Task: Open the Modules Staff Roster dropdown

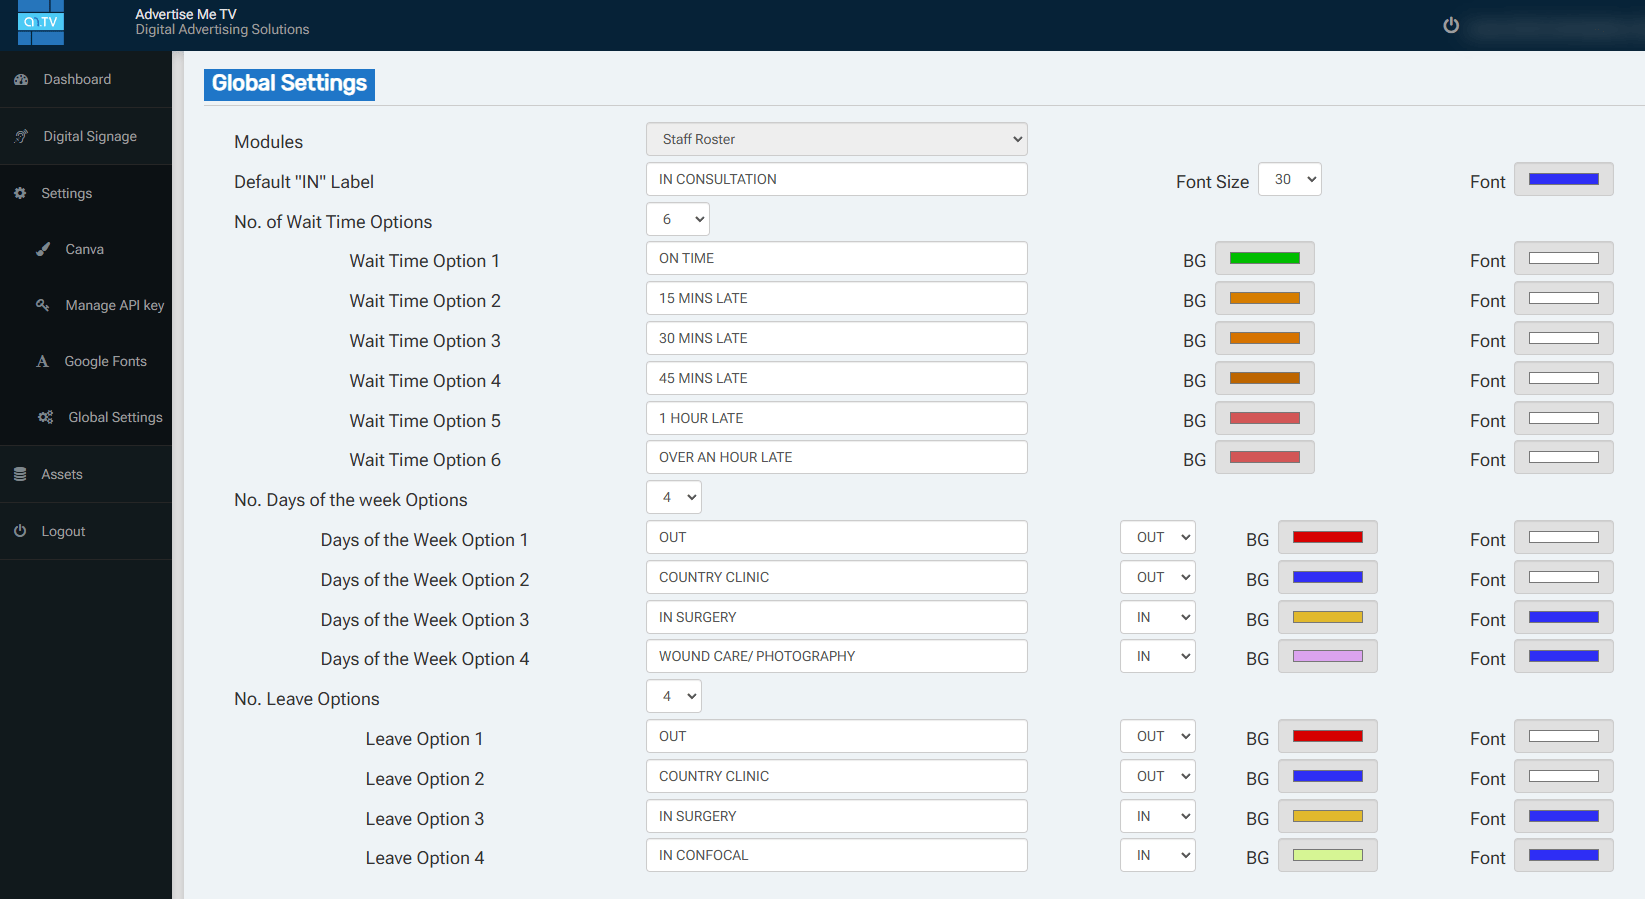Action: point(836,139)
